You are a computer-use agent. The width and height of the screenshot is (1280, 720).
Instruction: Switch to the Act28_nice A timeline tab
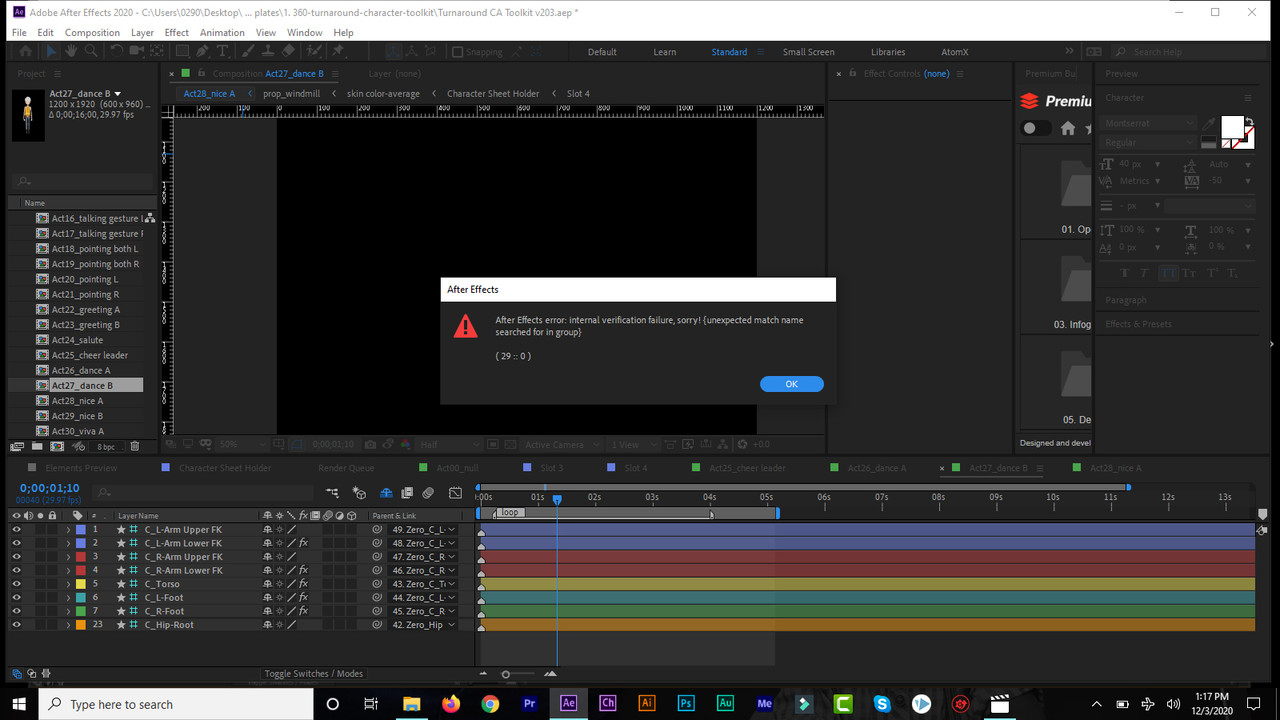point(1115,468)
